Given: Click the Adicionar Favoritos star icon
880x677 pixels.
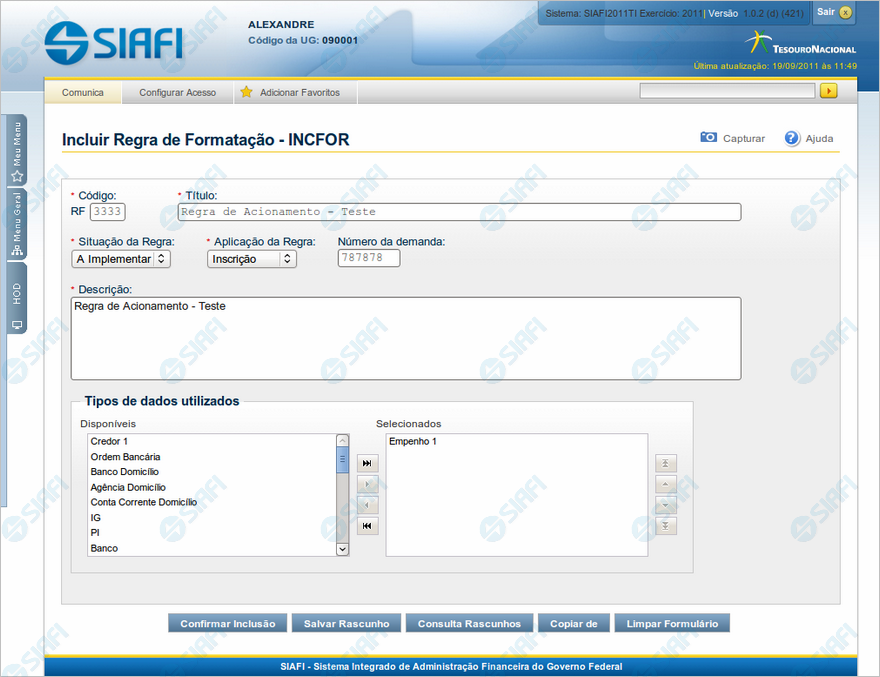Looking at the screenshot, I should point(246,92).
